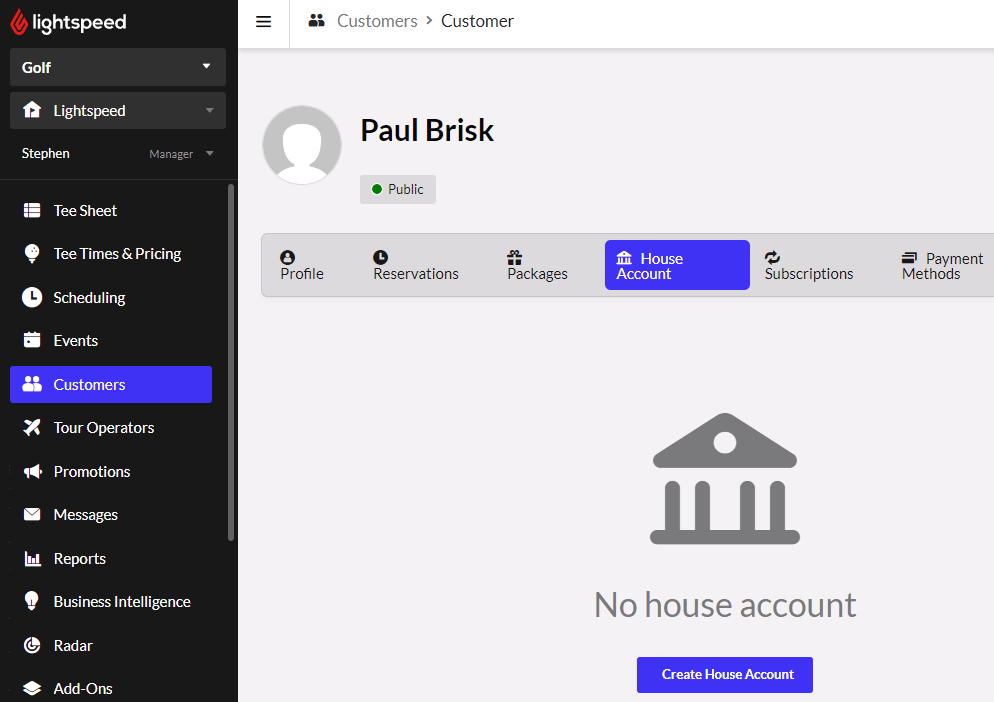Viewport: 994px width, 702px height.
Task: Open Tee Sheet in sidebar
Action: click(111, 211)
